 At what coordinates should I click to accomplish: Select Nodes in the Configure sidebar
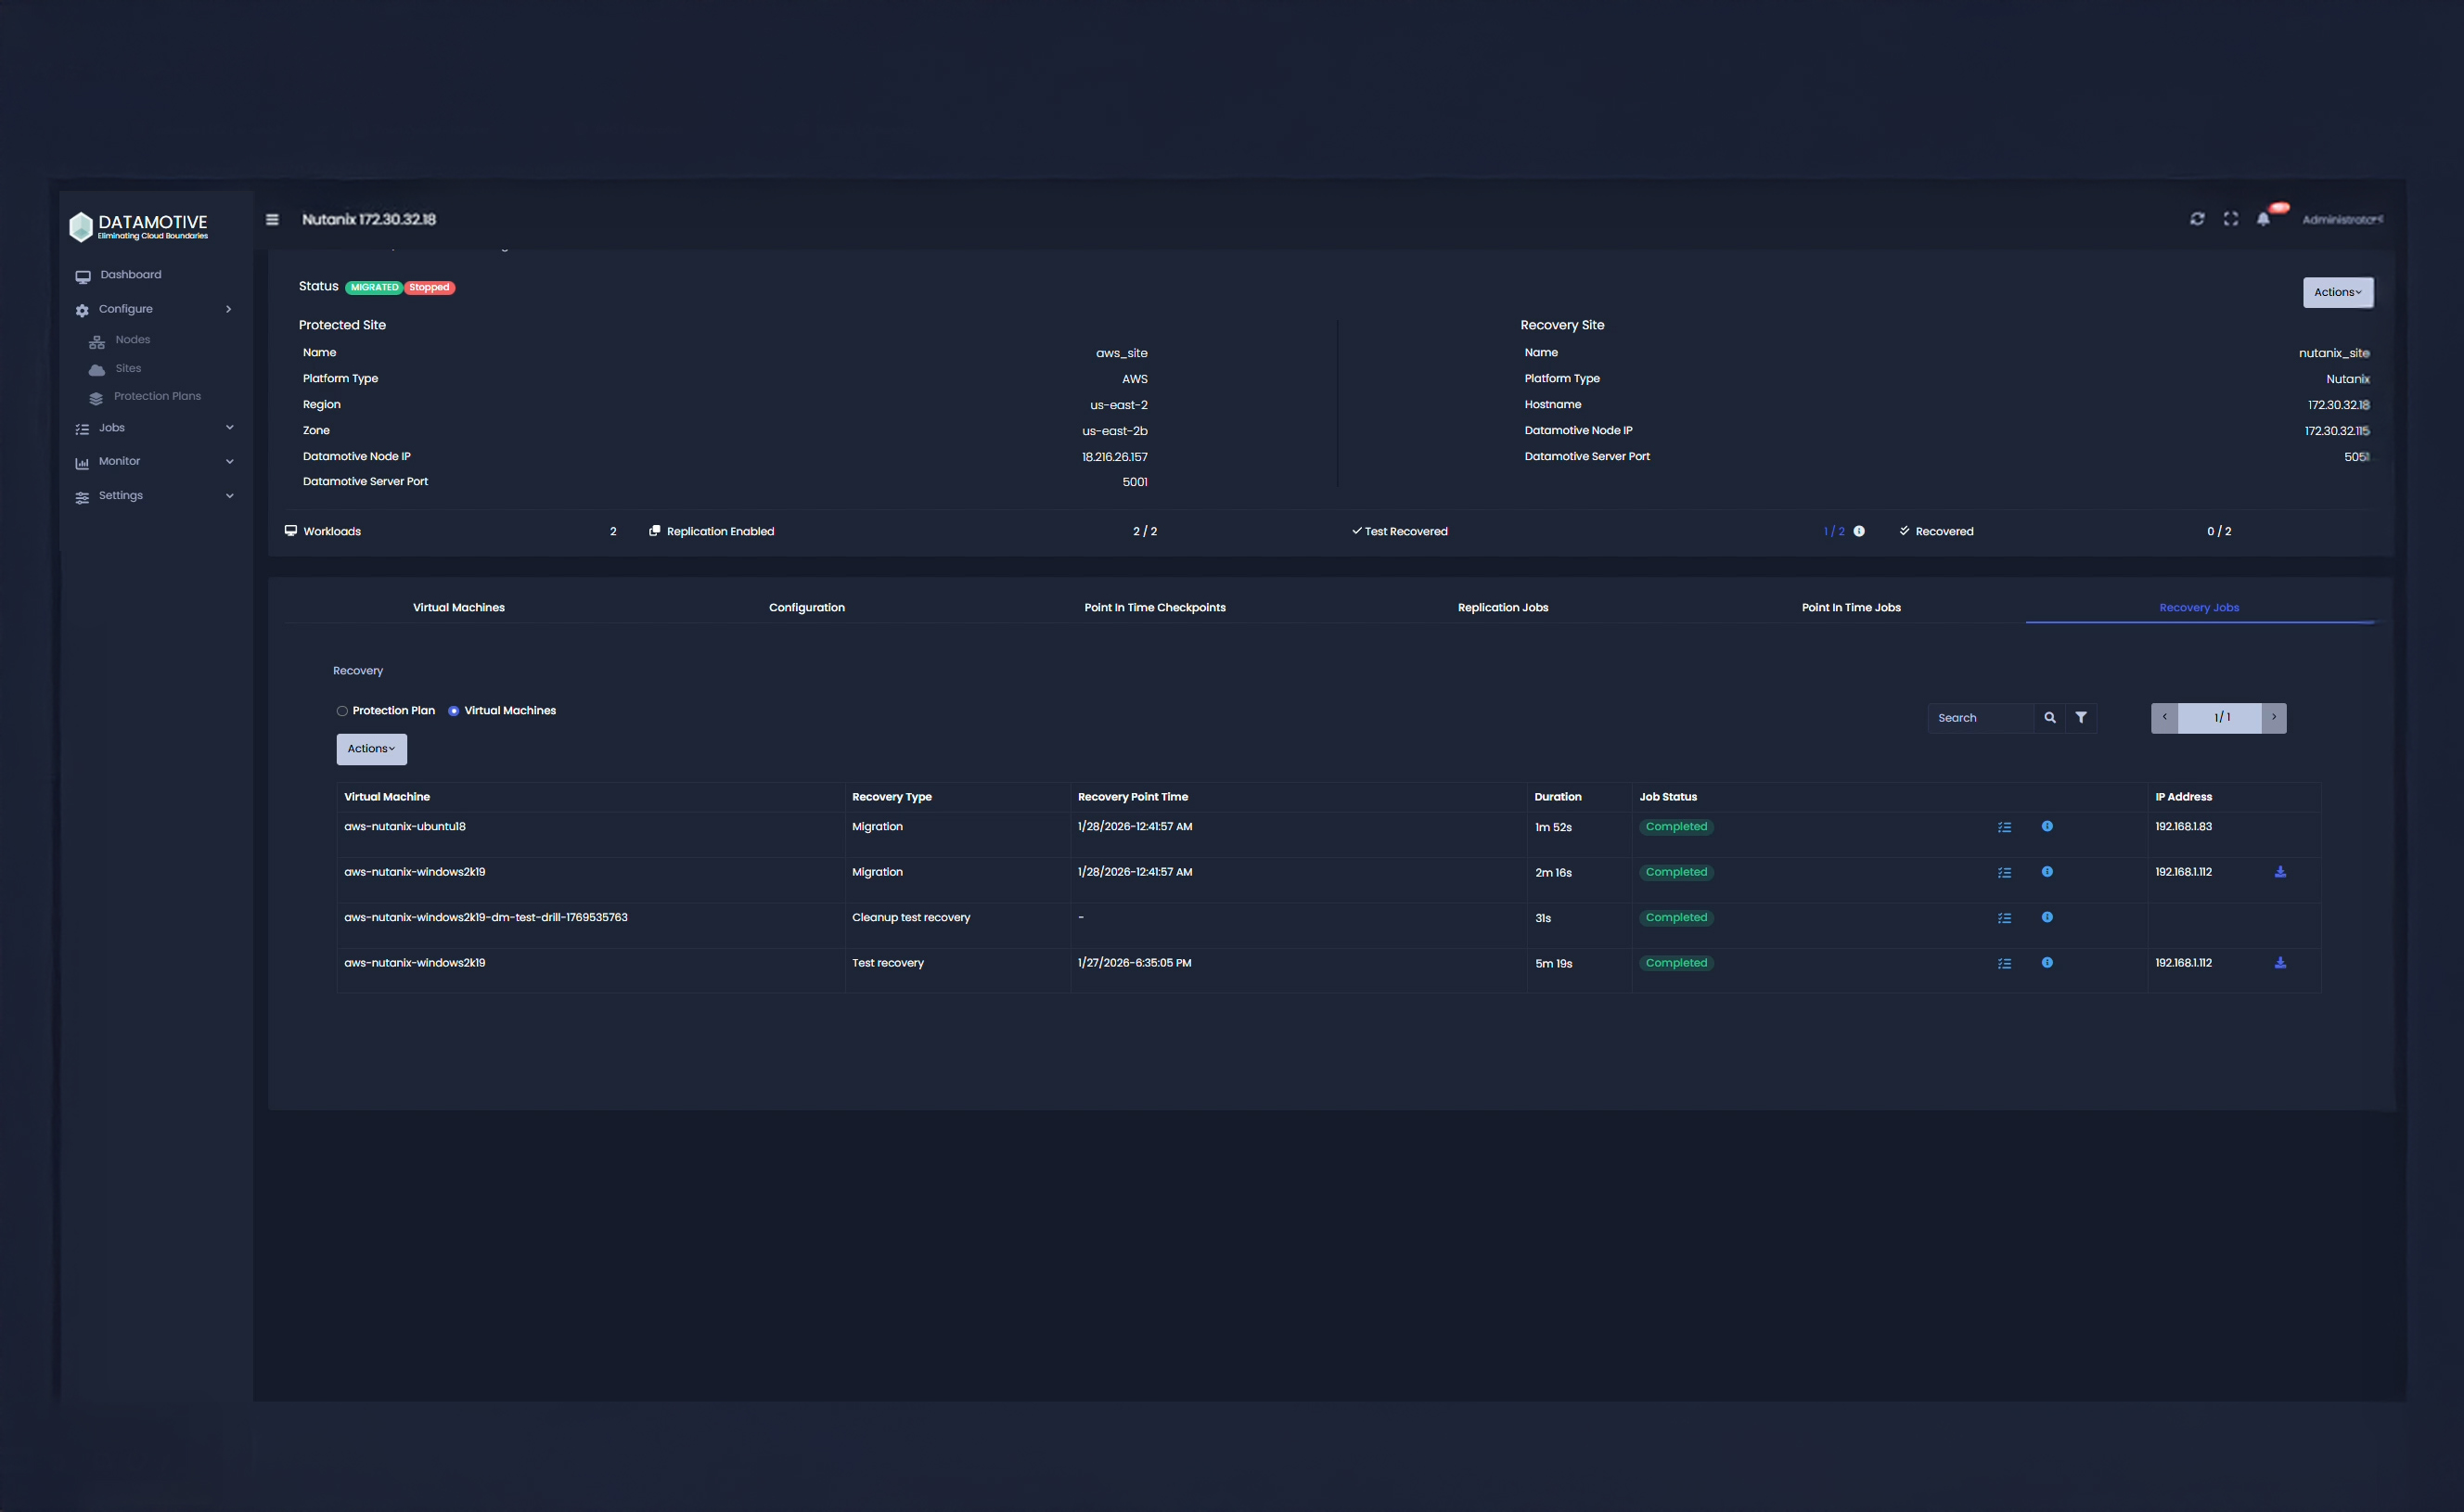(132, 339)
